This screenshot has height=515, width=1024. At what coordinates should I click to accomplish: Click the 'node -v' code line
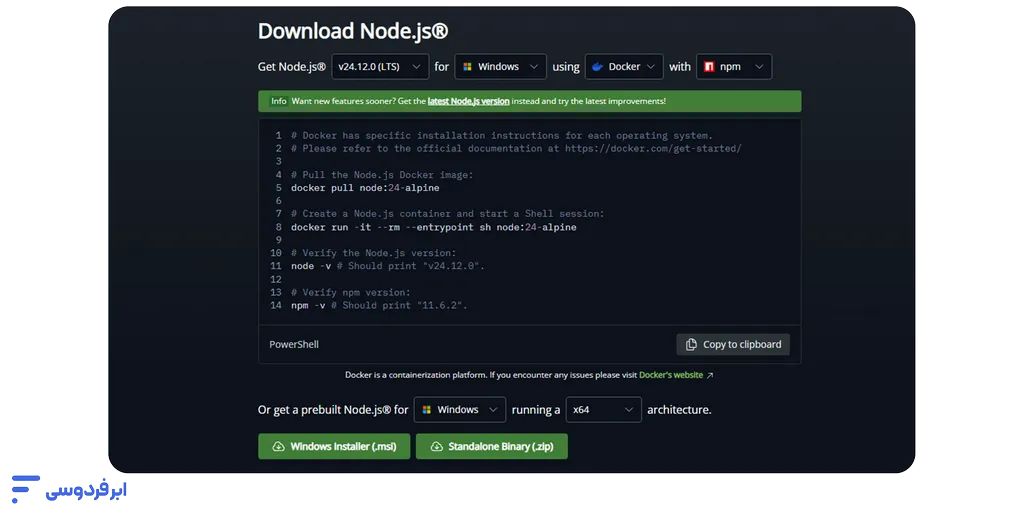pos(388,266)
